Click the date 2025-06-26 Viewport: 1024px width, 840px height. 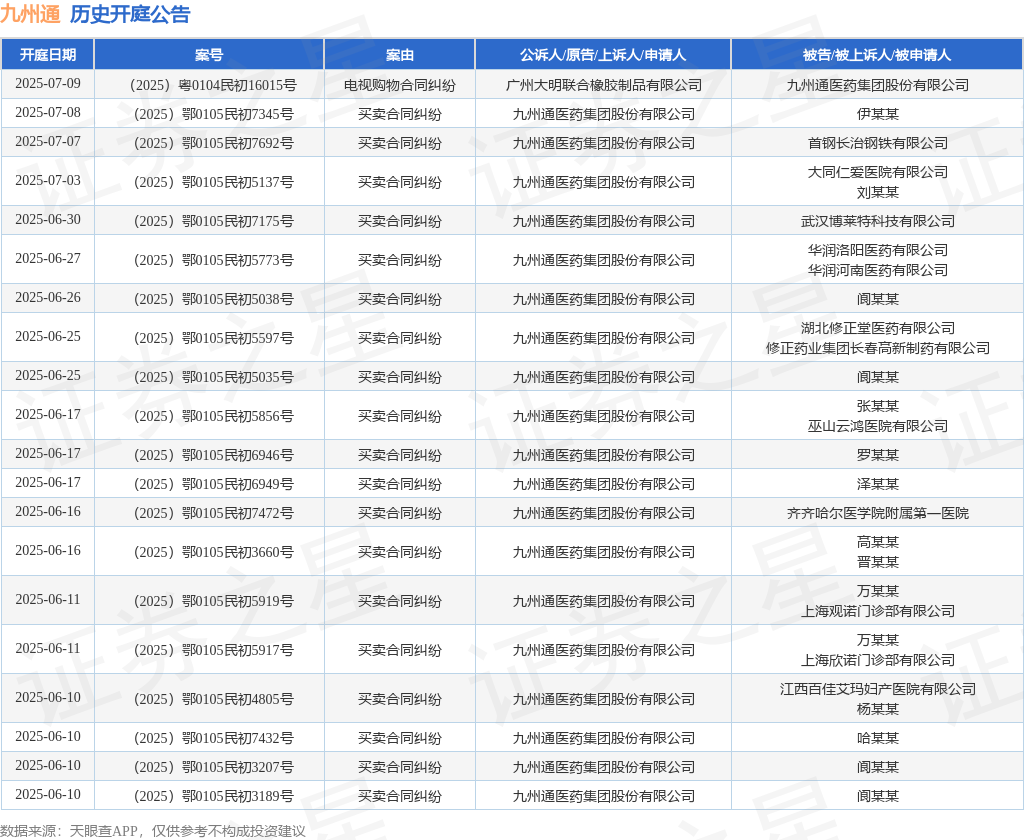click(x=48, y=297)
